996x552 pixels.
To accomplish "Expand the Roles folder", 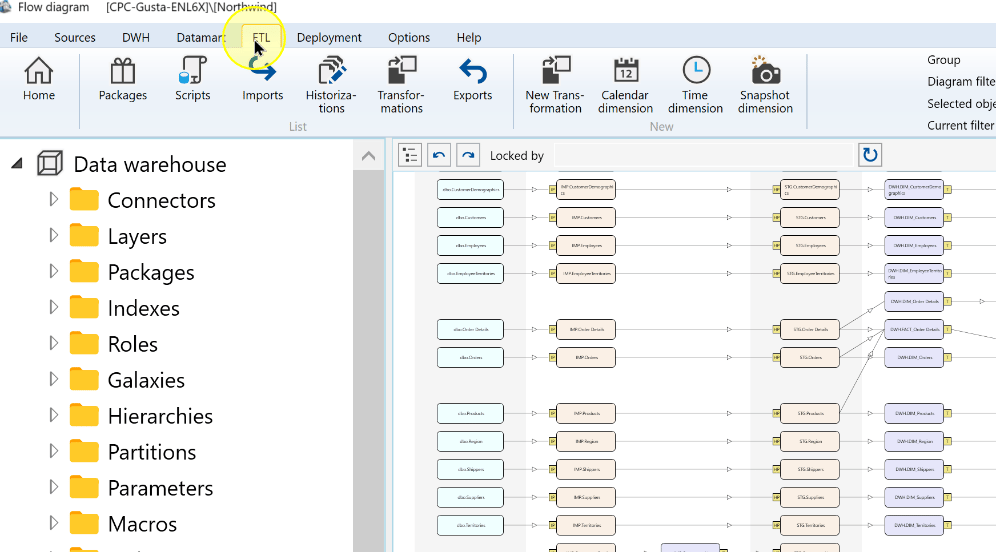I will coord(54,343).
